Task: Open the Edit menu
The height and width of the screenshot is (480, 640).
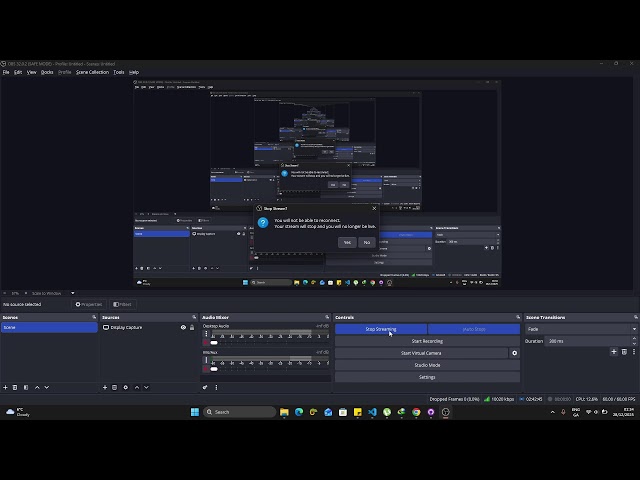Action: tap(18, 72)
